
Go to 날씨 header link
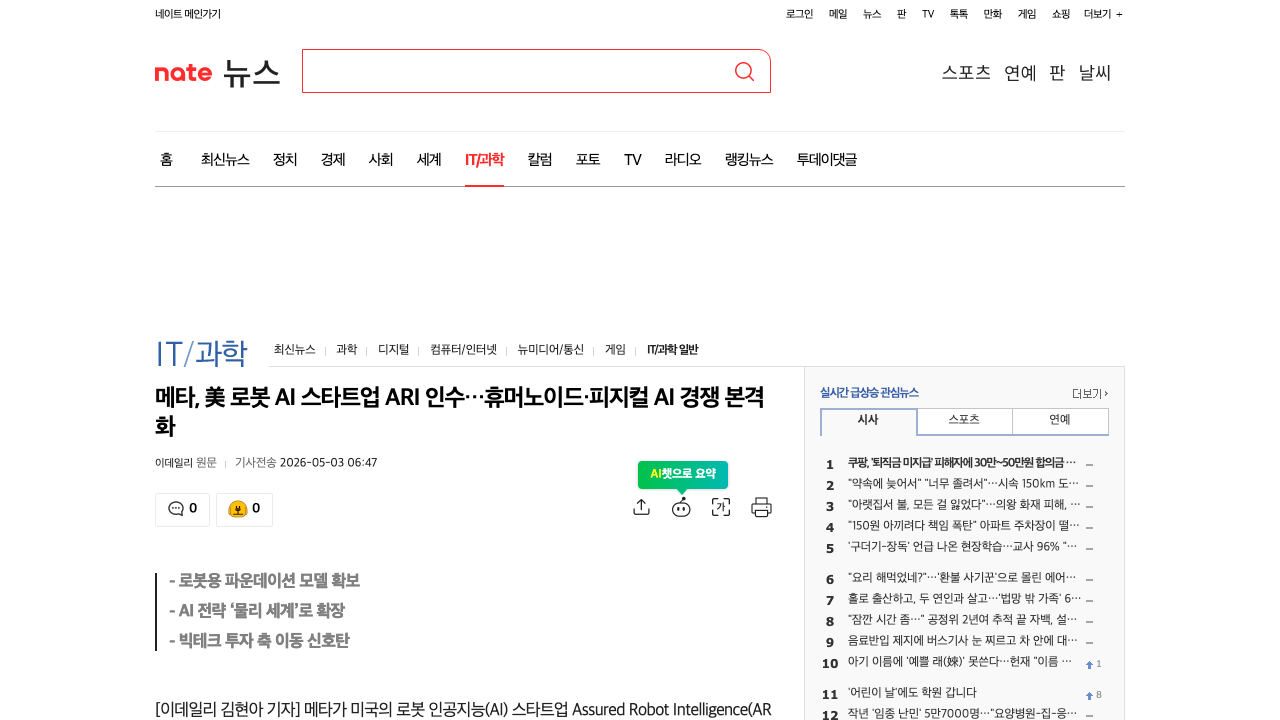pos(1095,72)
